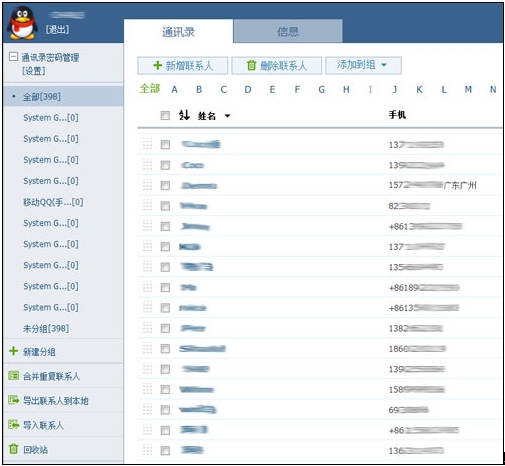Check the box for the 广东广州 contact
The width and height of the screenshot is (505, 466).
165,185
